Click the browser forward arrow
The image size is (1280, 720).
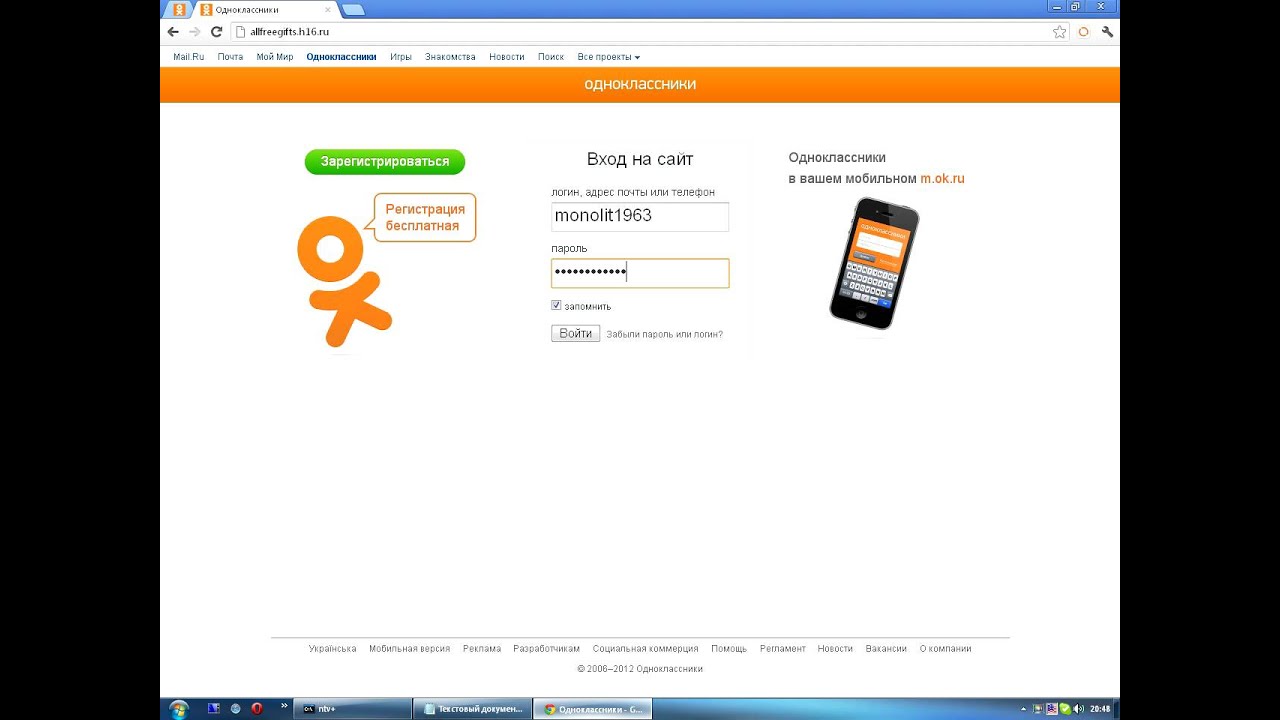[195, 32]
